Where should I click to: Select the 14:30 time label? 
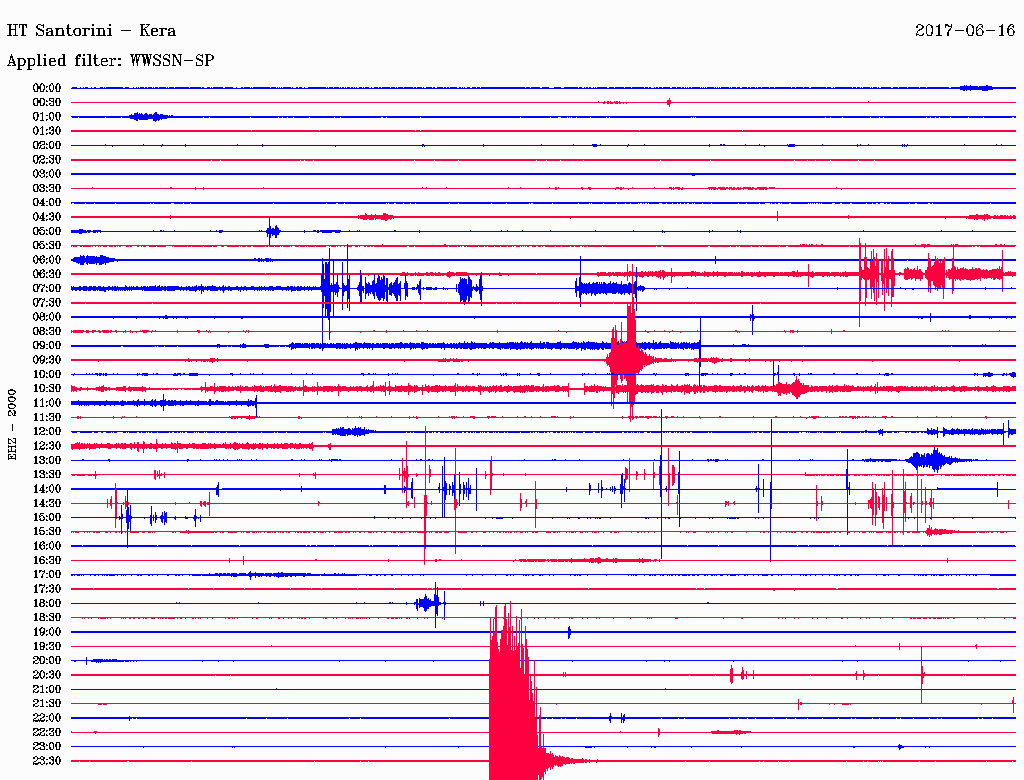point(47,503)
